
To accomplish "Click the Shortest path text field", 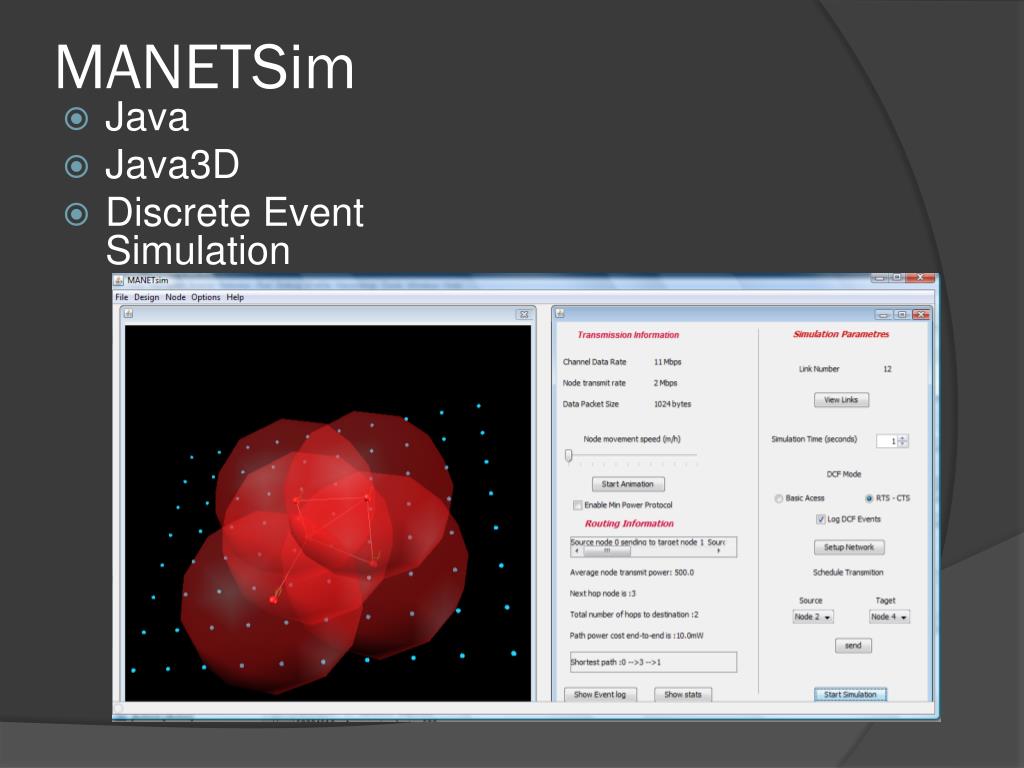I will (x=653, y=662).
